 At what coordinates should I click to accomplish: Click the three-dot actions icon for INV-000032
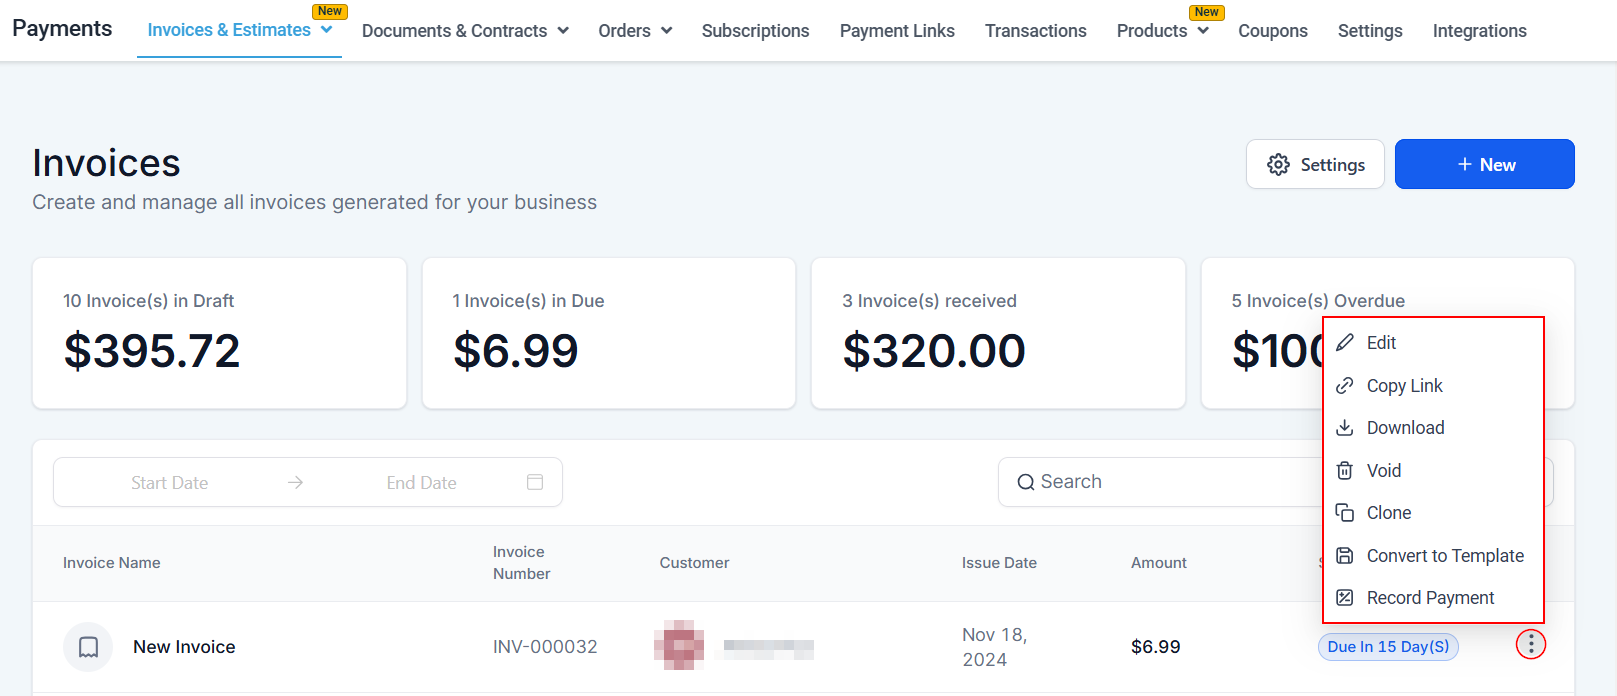[1530, 645]
